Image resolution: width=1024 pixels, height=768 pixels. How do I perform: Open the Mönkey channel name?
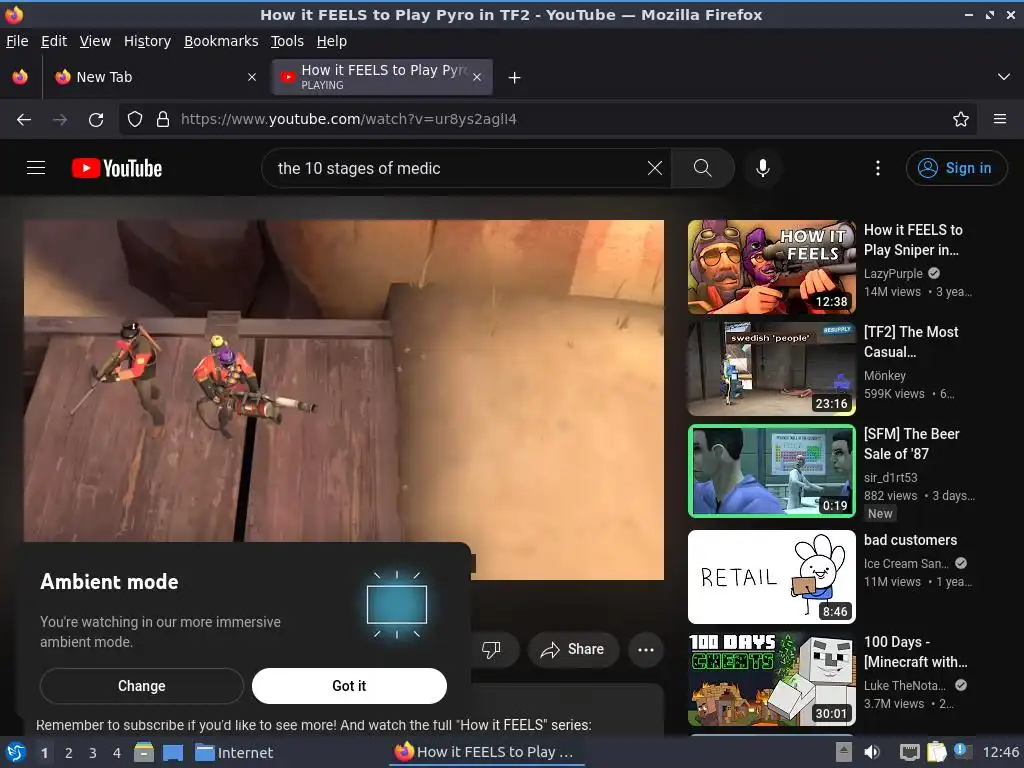pos(885,376)
